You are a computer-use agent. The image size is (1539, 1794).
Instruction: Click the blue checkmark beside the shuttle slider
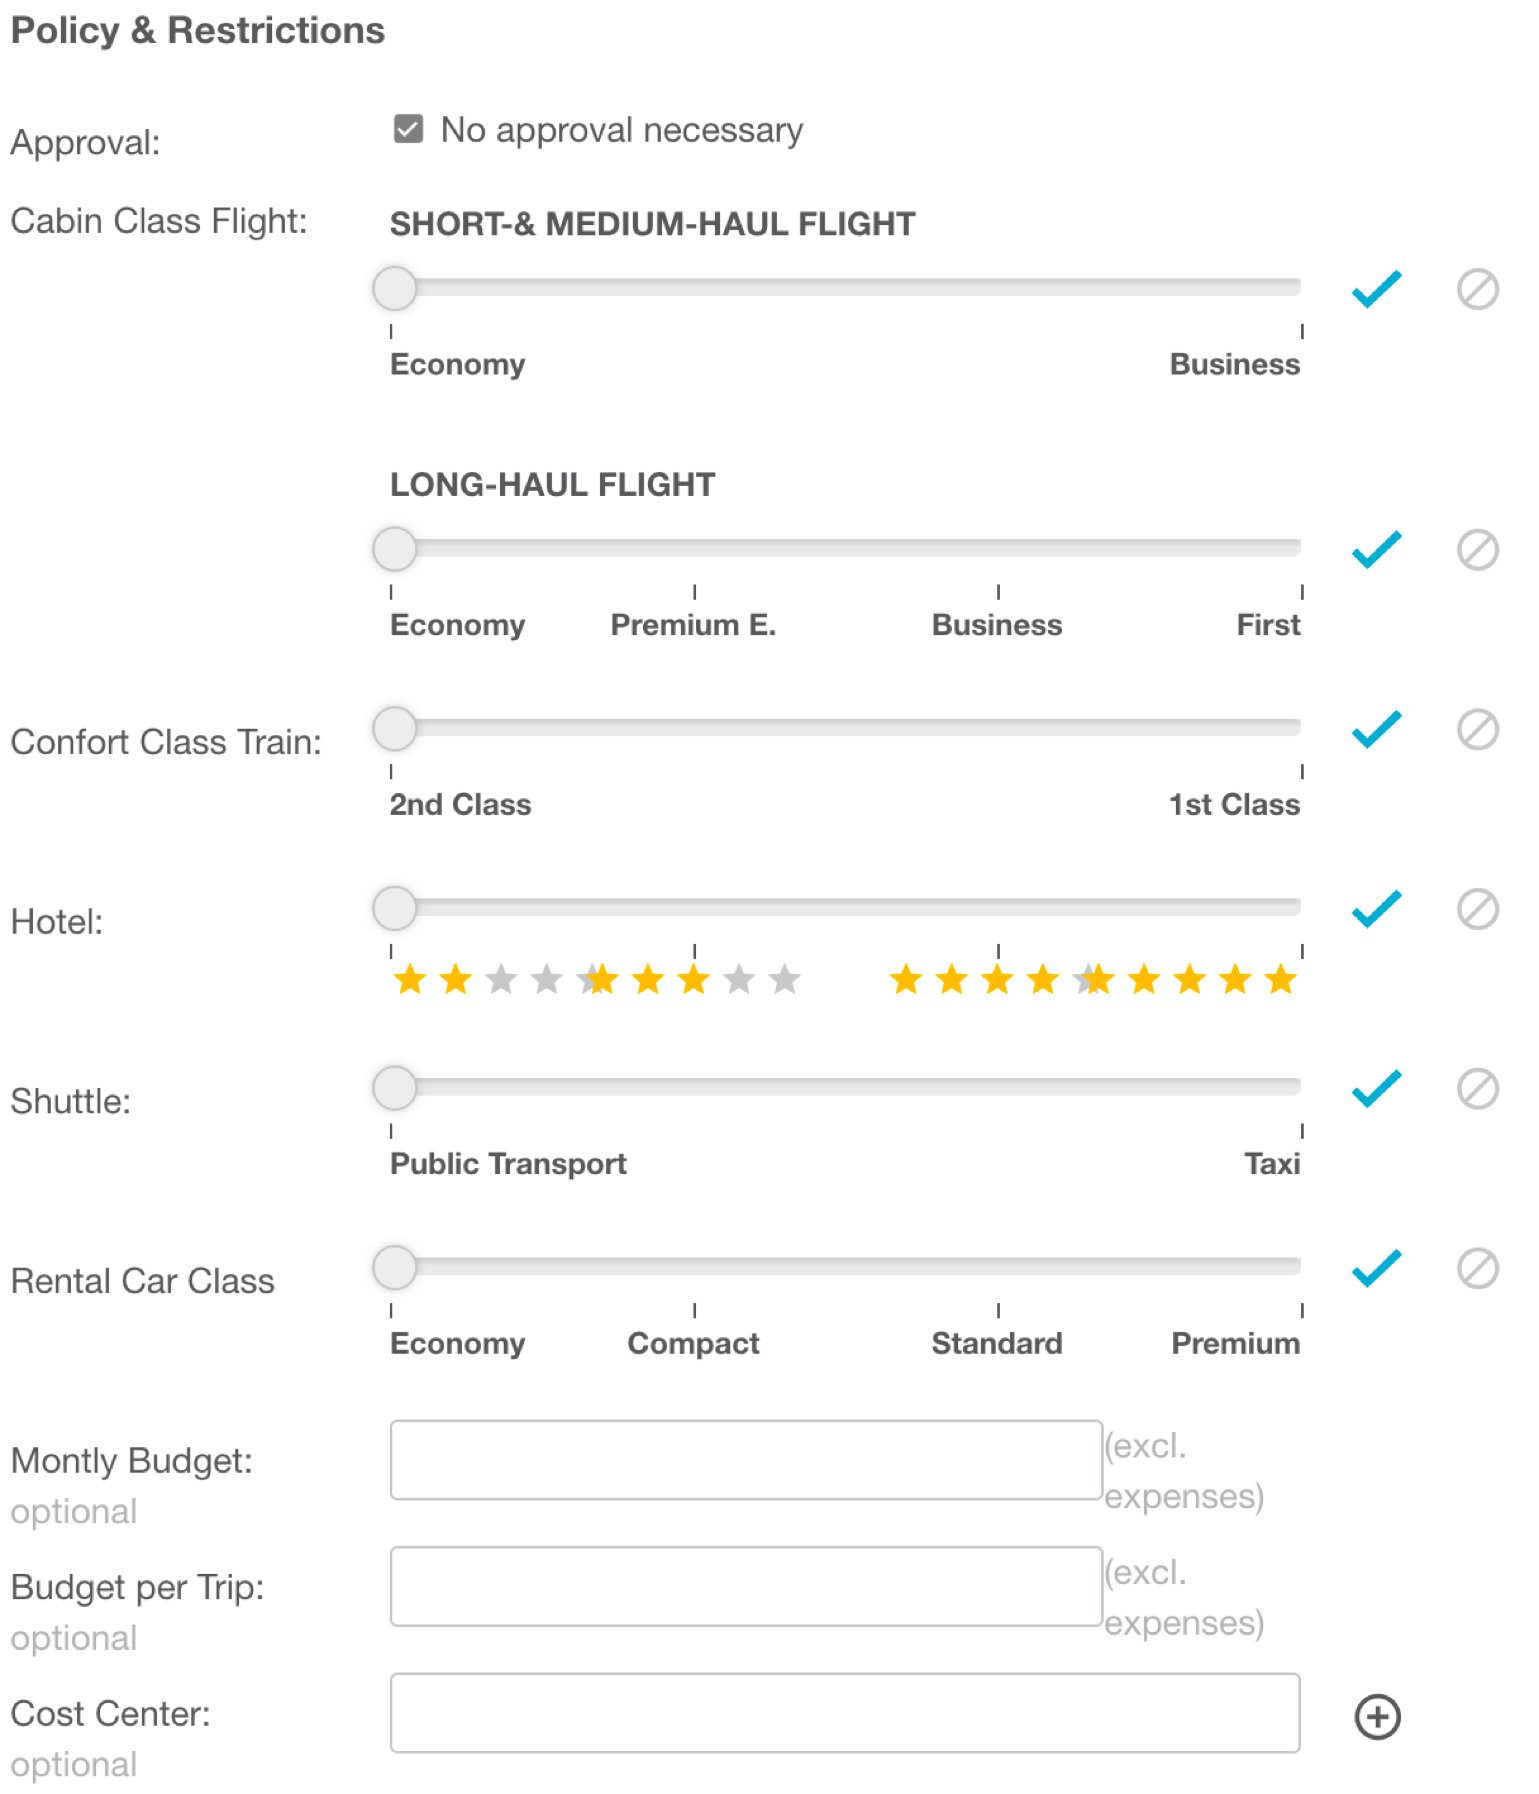pyautogui.click(x=1376, y=1088)
